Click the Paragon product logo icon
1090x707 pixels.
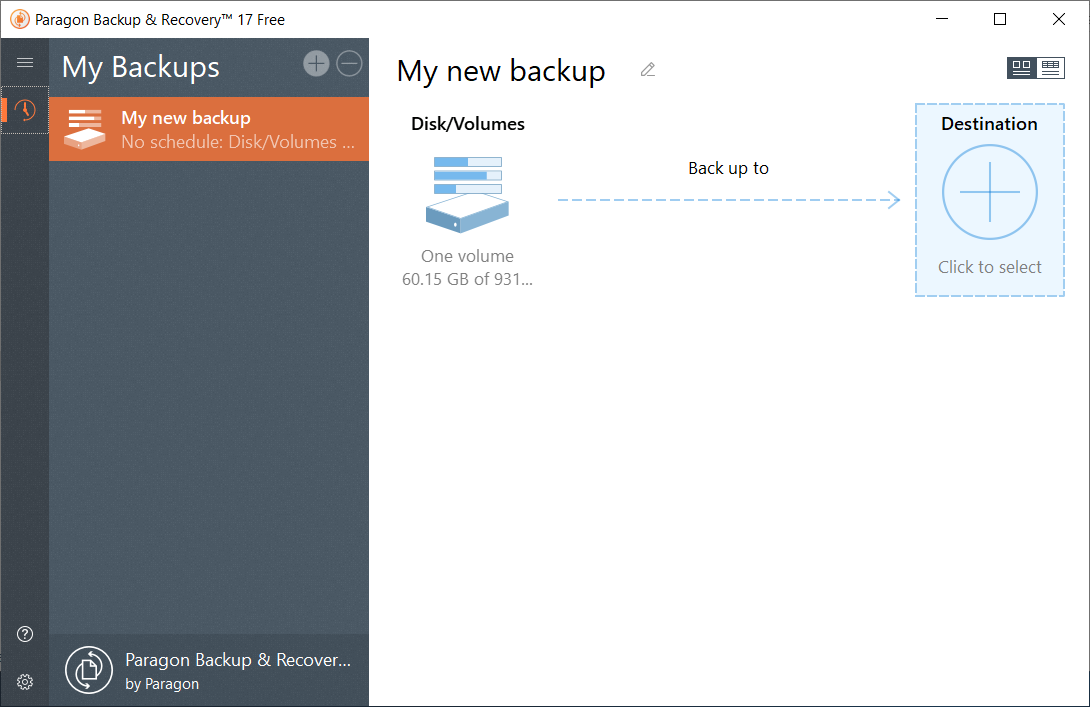point(89,670)
